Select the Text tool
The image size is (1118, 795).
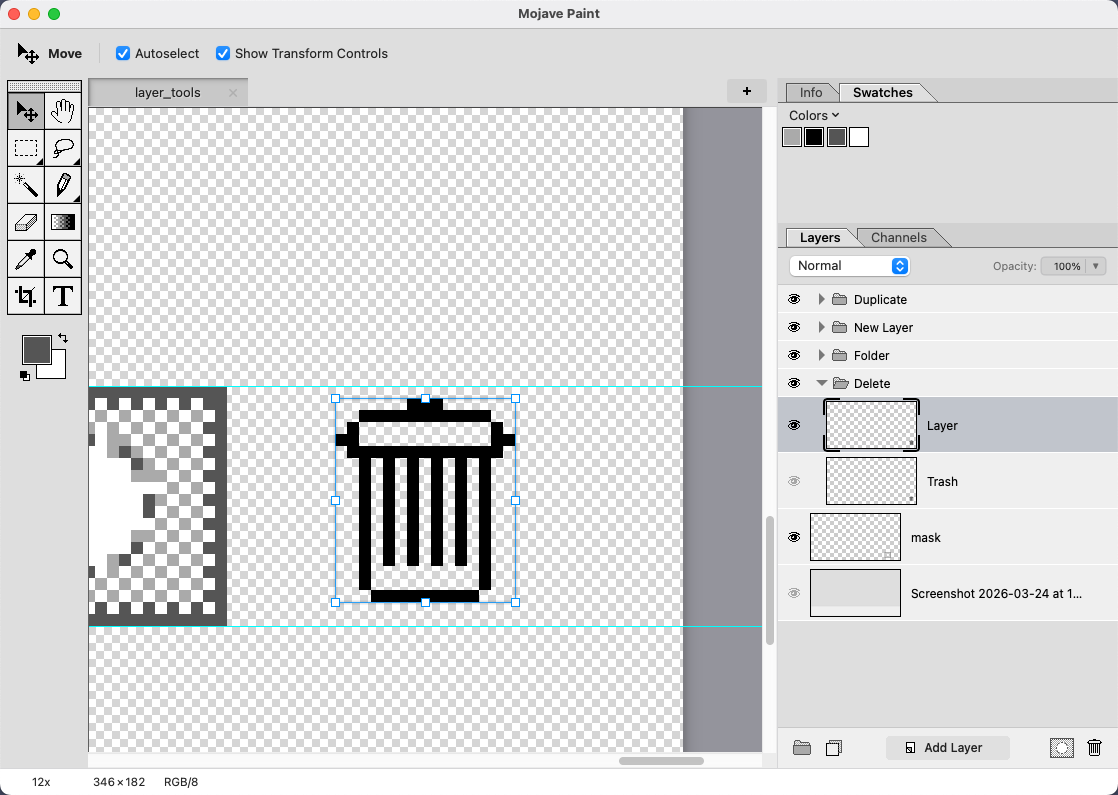point(63,295)
